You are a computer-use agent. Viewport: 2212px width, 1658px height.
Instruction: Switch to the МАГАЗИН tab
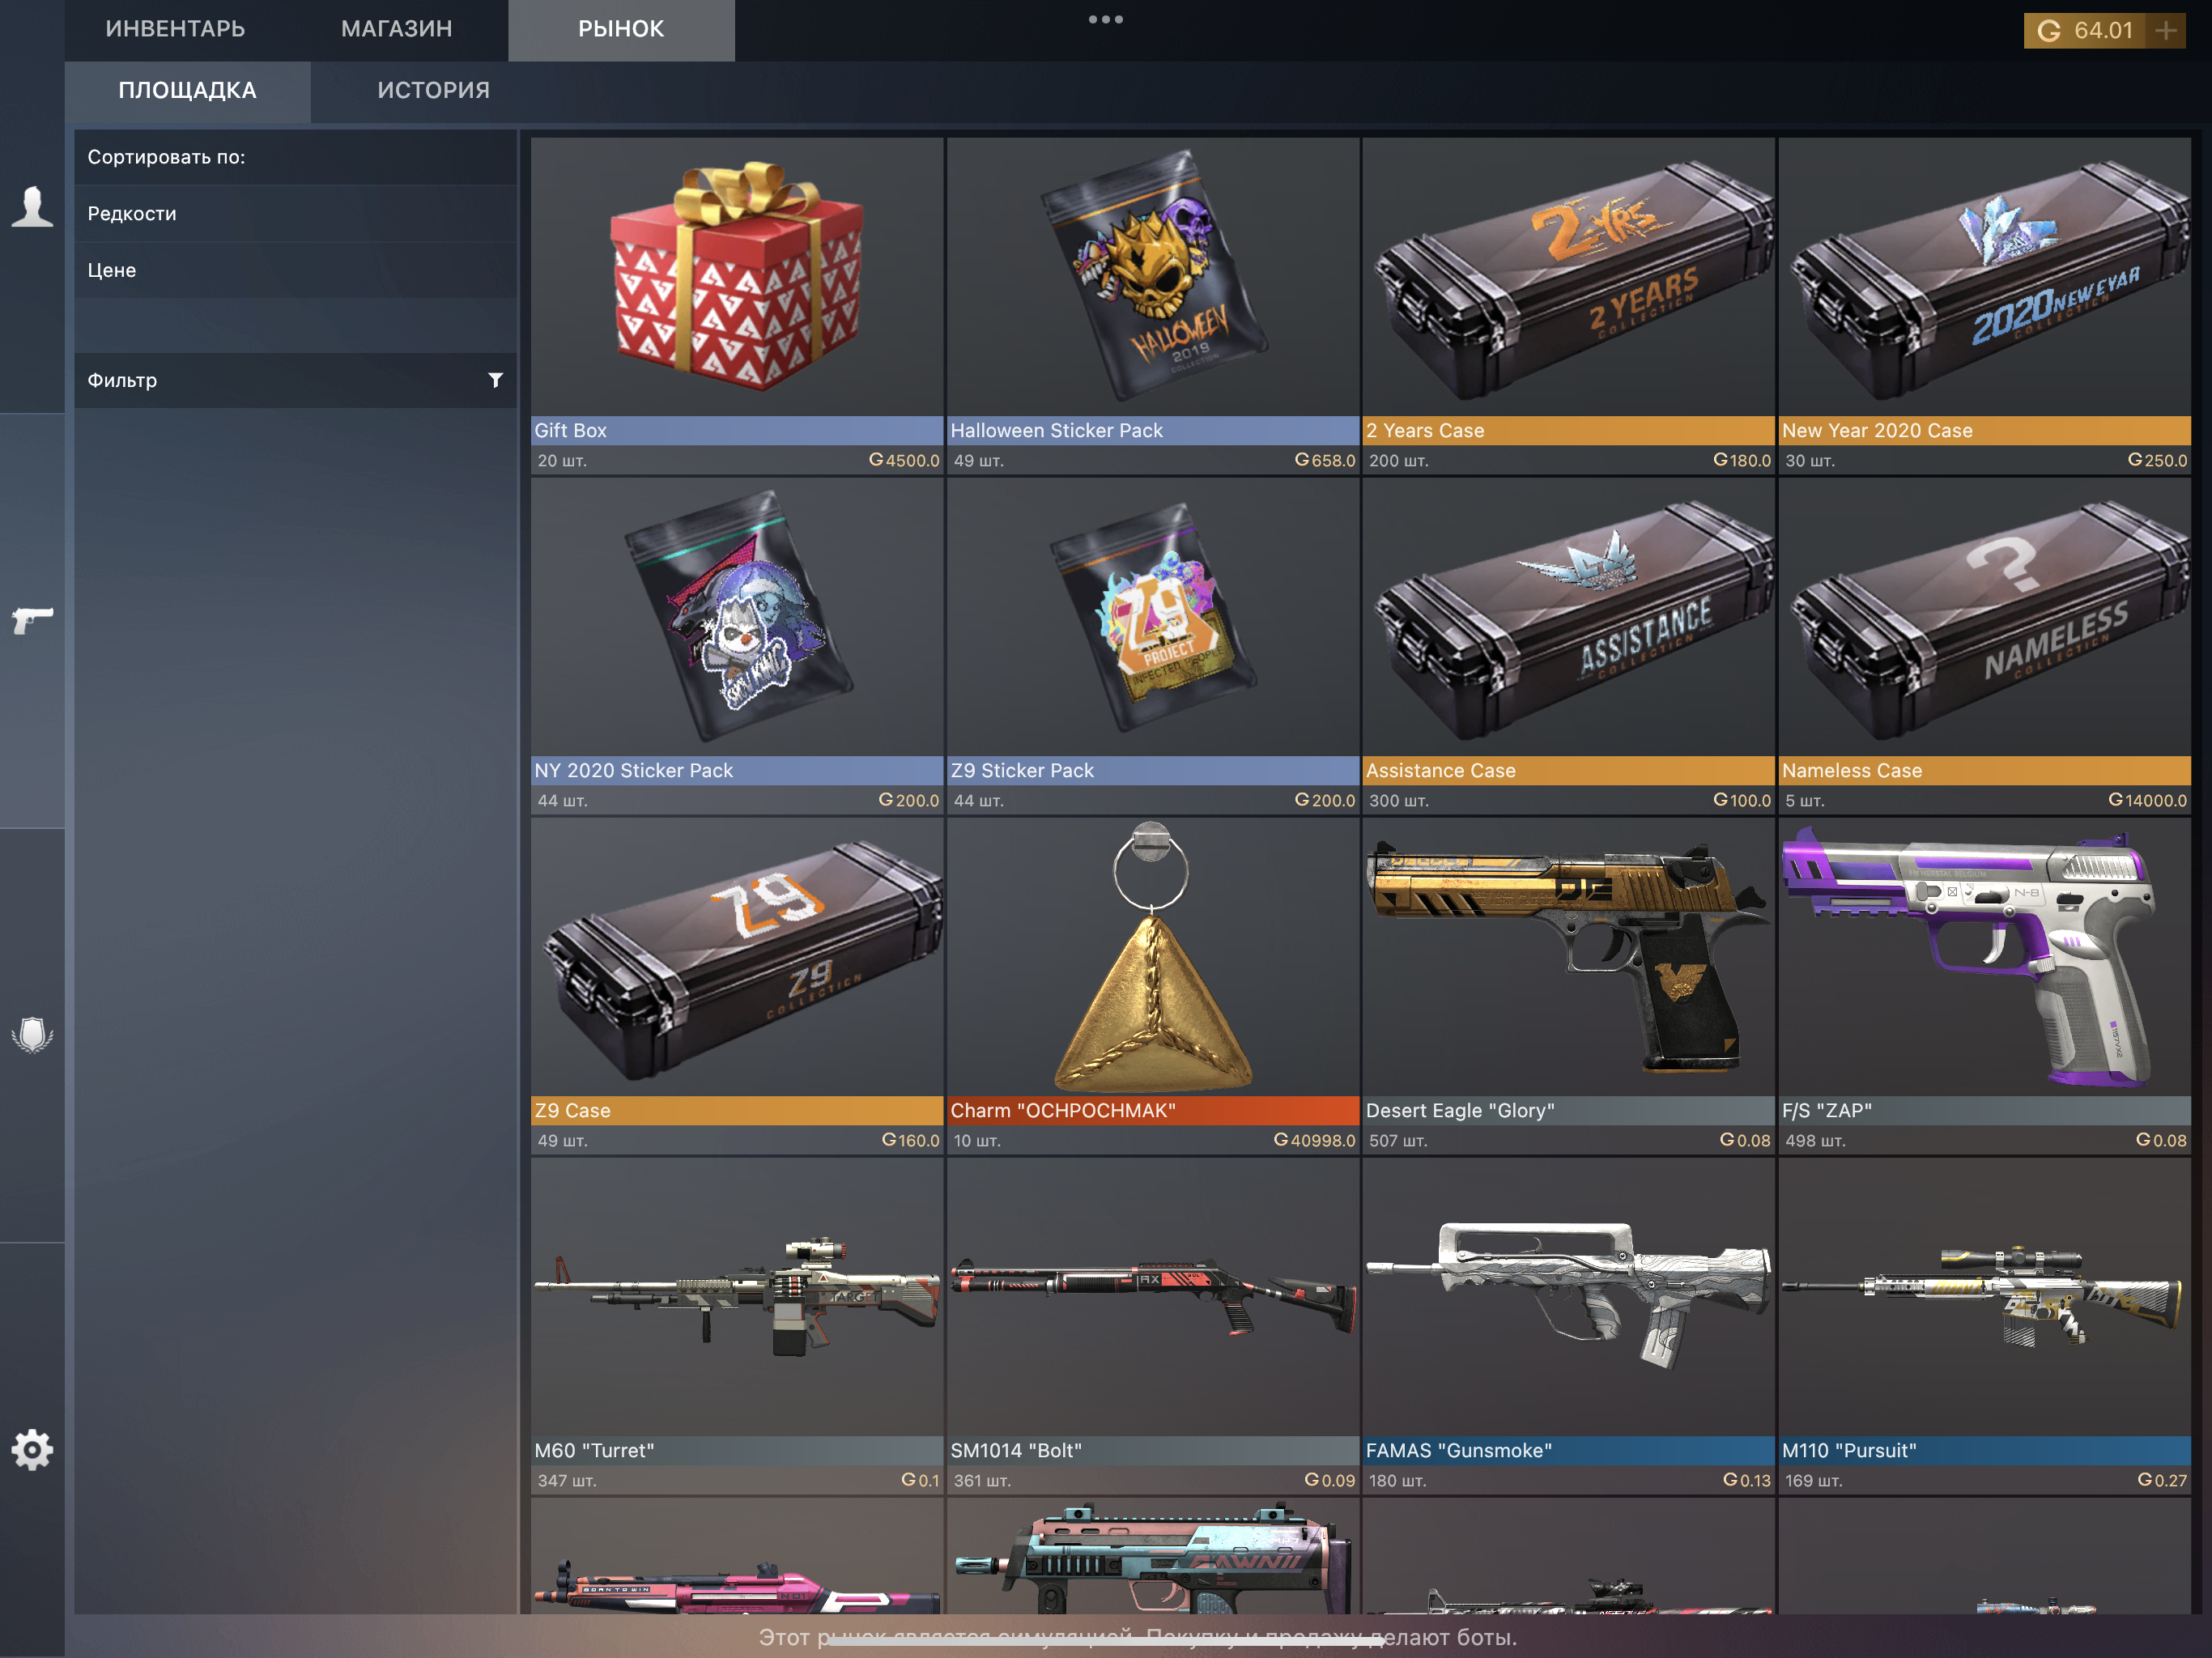396,29
